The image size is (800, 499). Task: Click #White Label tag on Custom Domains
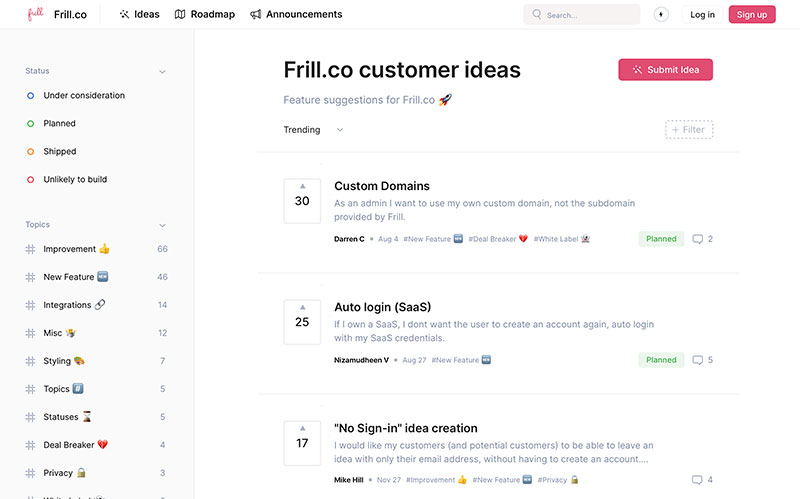(x=562, y=239)
